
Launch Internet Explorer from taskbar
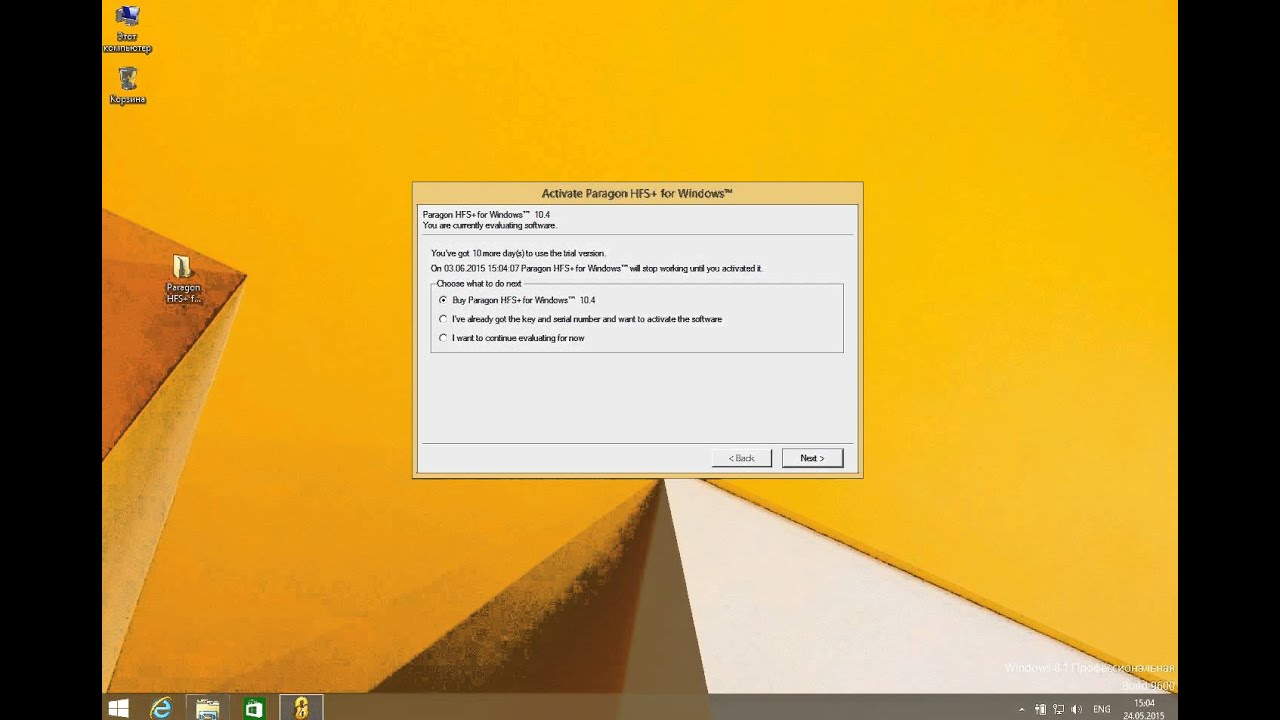[x=161, y=708]
